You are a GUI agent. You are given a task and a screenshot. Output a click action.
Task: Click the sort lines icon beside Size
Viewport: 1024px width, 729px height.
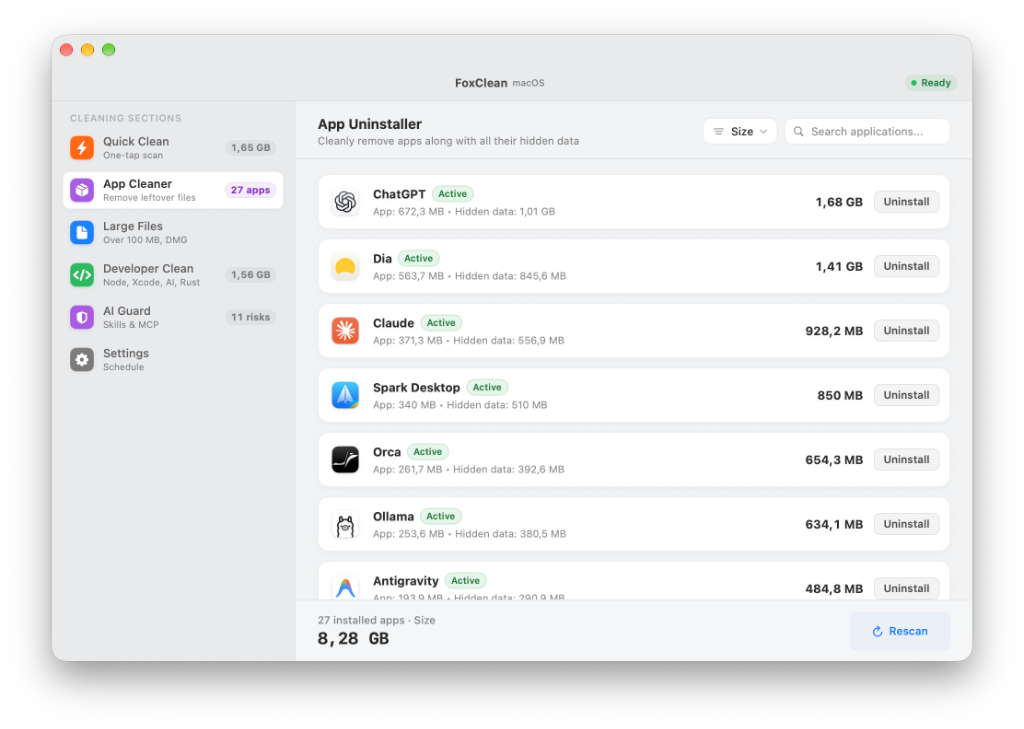718,131
